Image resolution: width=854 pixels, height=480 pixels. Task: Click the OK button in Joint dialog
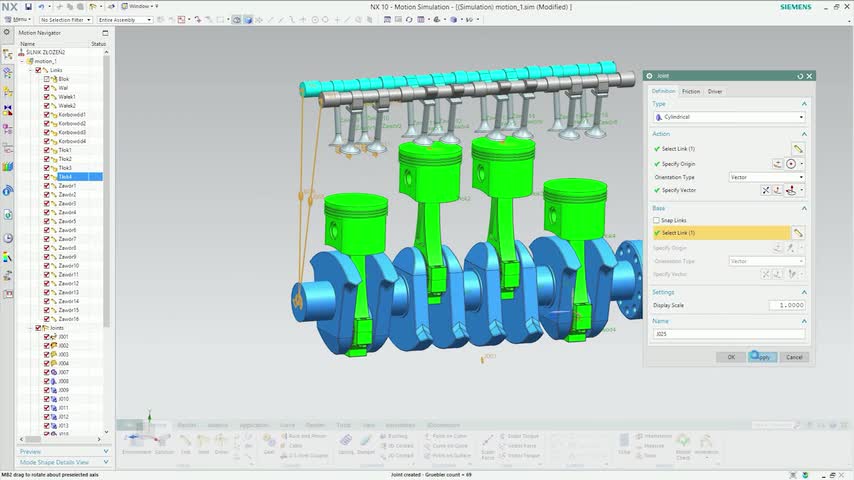pos(731,357)
